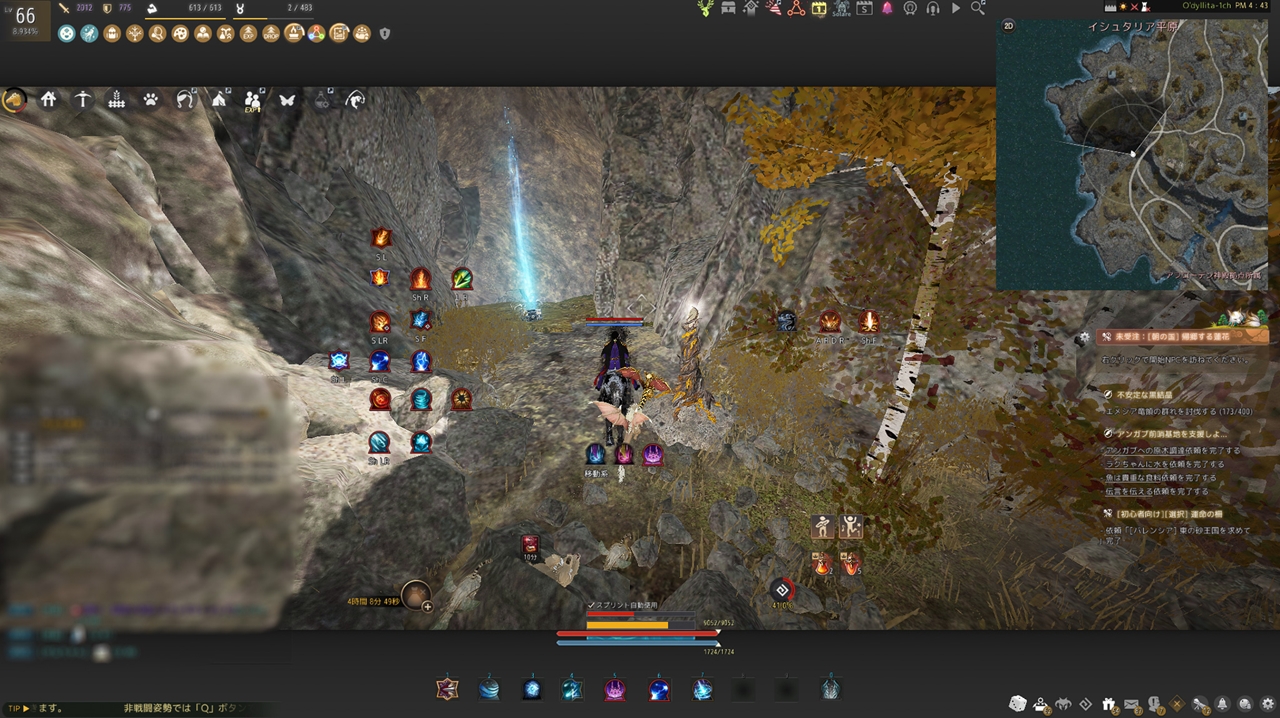The height and width of the screenshot is (718, 1280).
Task: Open the maid hair silhouette icon
Action: pyautogui.click(x=185, y=99)
